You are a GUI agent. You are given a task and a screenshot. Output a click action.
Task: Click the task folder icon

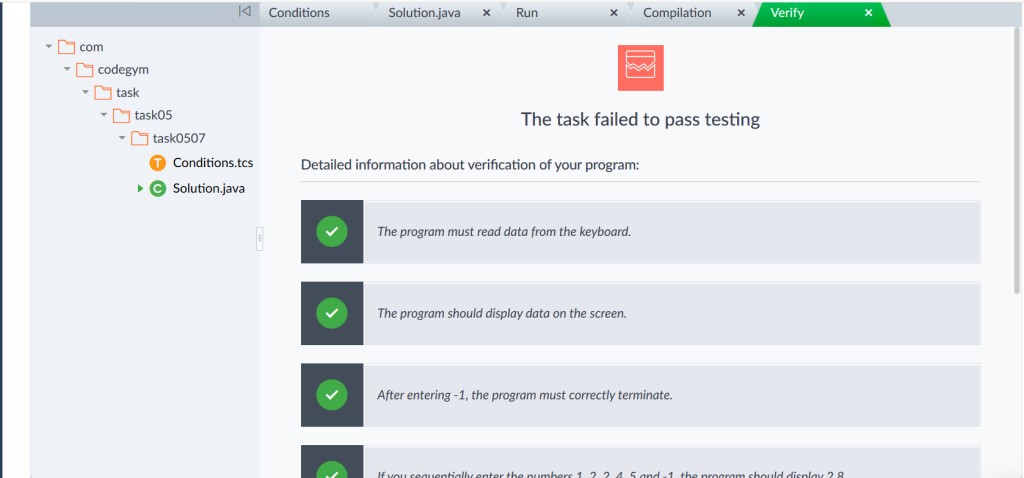[x=103, y=92]
